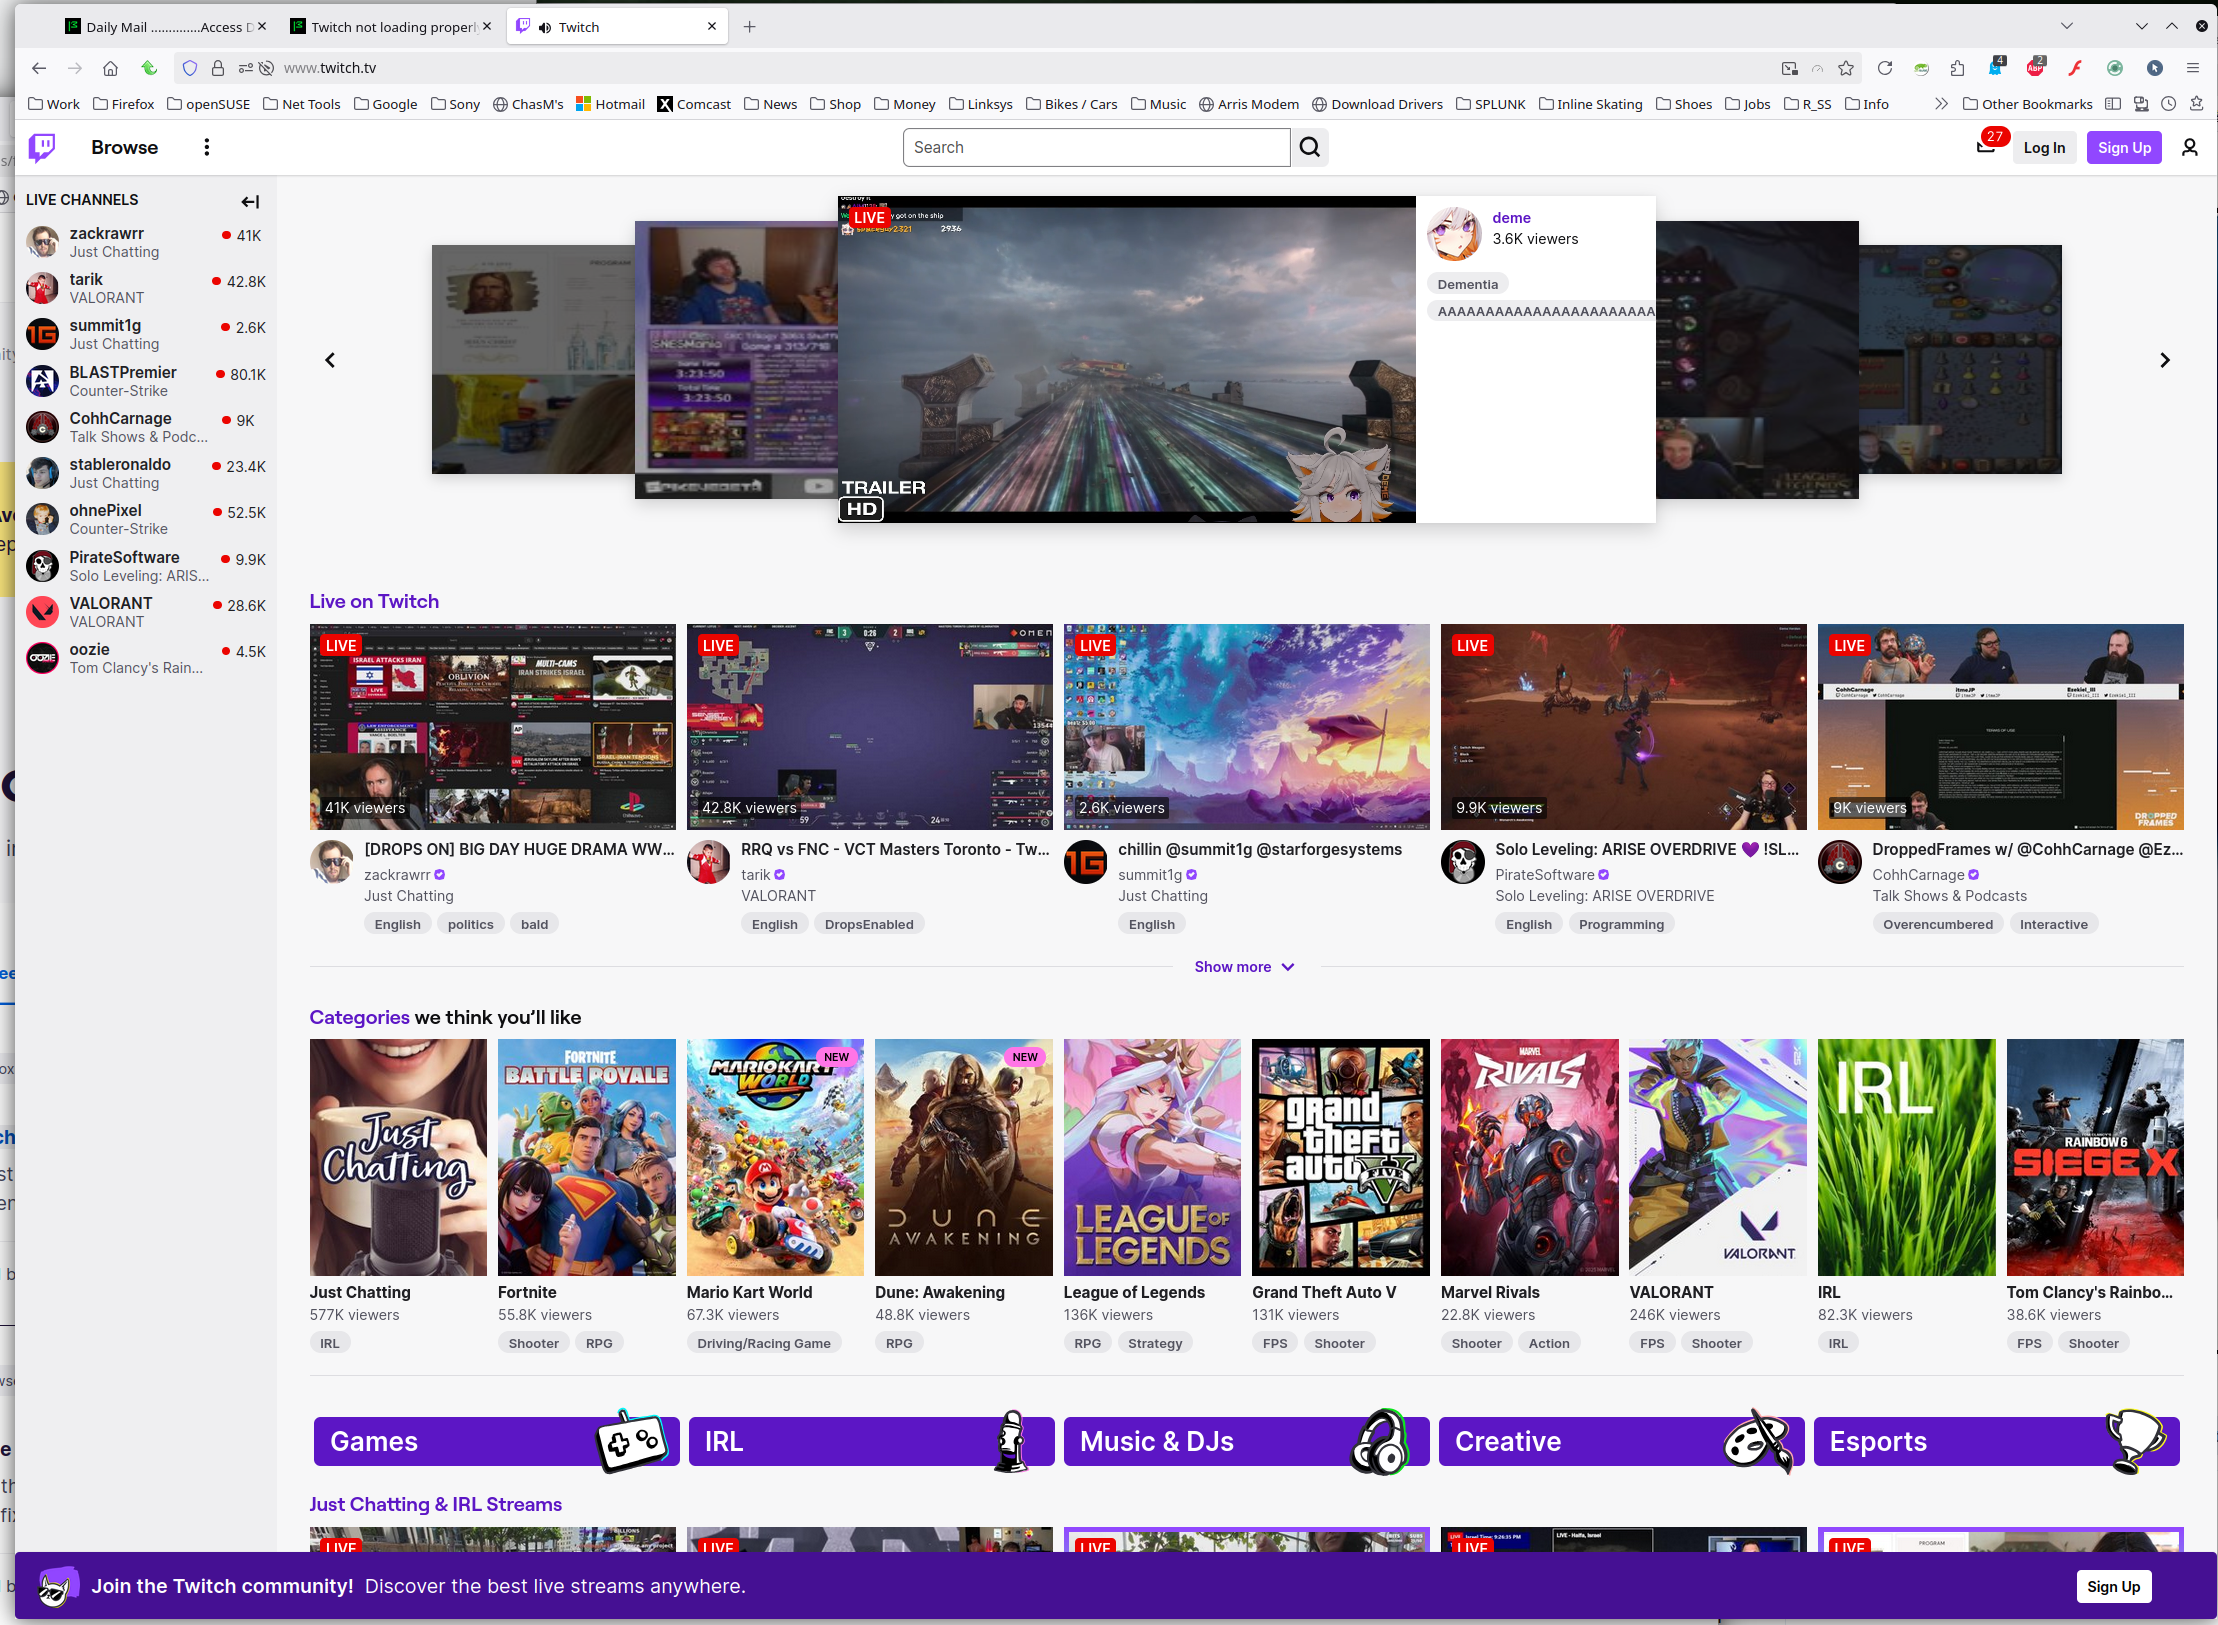Image resolution: width=2218 pixels, height=1625 pixels.
Task: Open the list all tabs dropdown
Action: [2066, 27]
